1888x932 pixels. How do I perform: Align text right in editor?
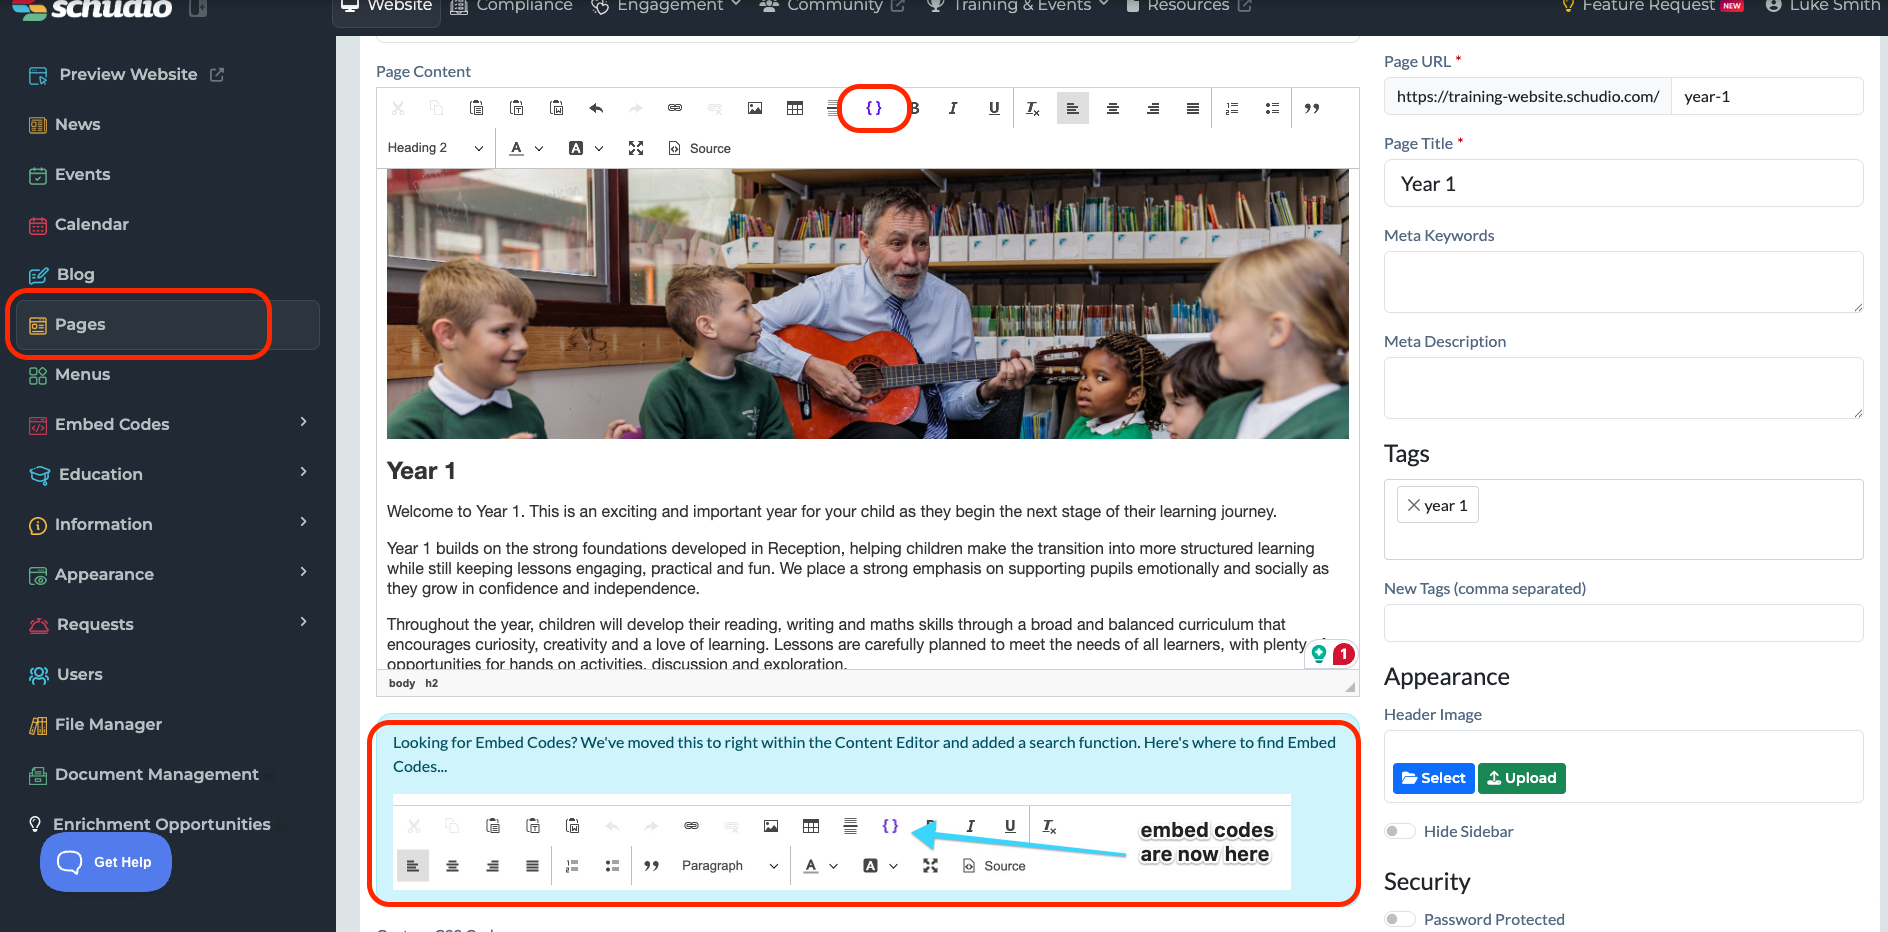1152,108
